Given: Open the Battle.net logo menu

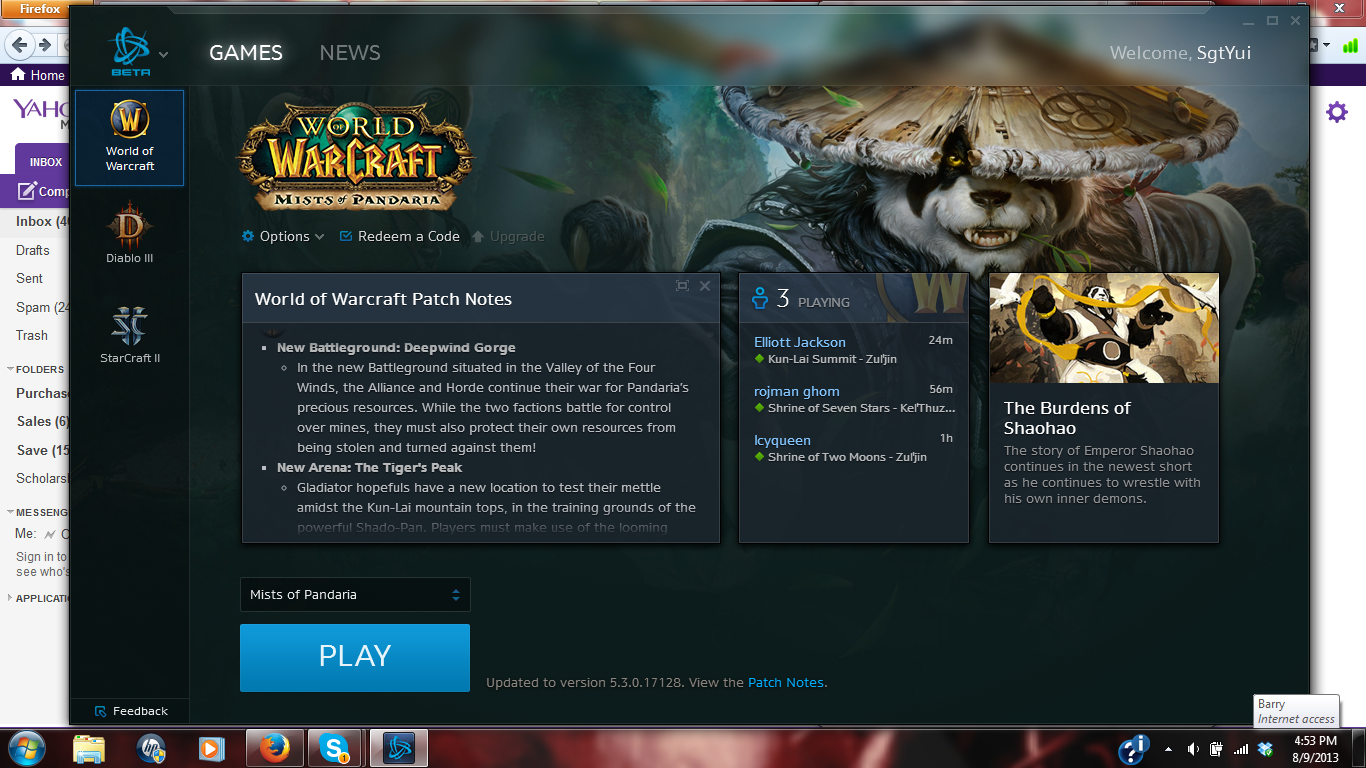Looking at the screenshot, I should click(138, 52).
